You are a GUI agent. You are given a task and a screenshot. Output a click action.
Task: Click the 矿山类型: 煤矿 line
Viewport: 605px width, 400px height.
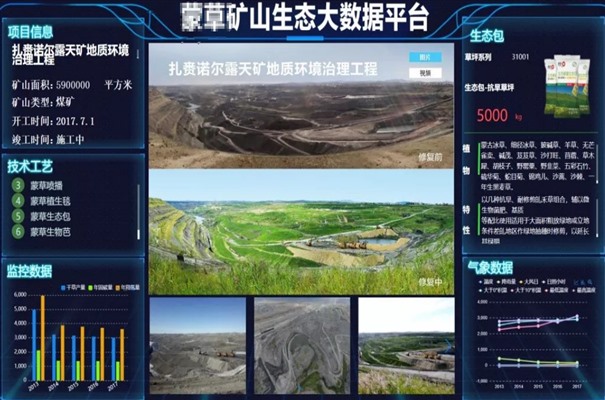pos(43,102)
